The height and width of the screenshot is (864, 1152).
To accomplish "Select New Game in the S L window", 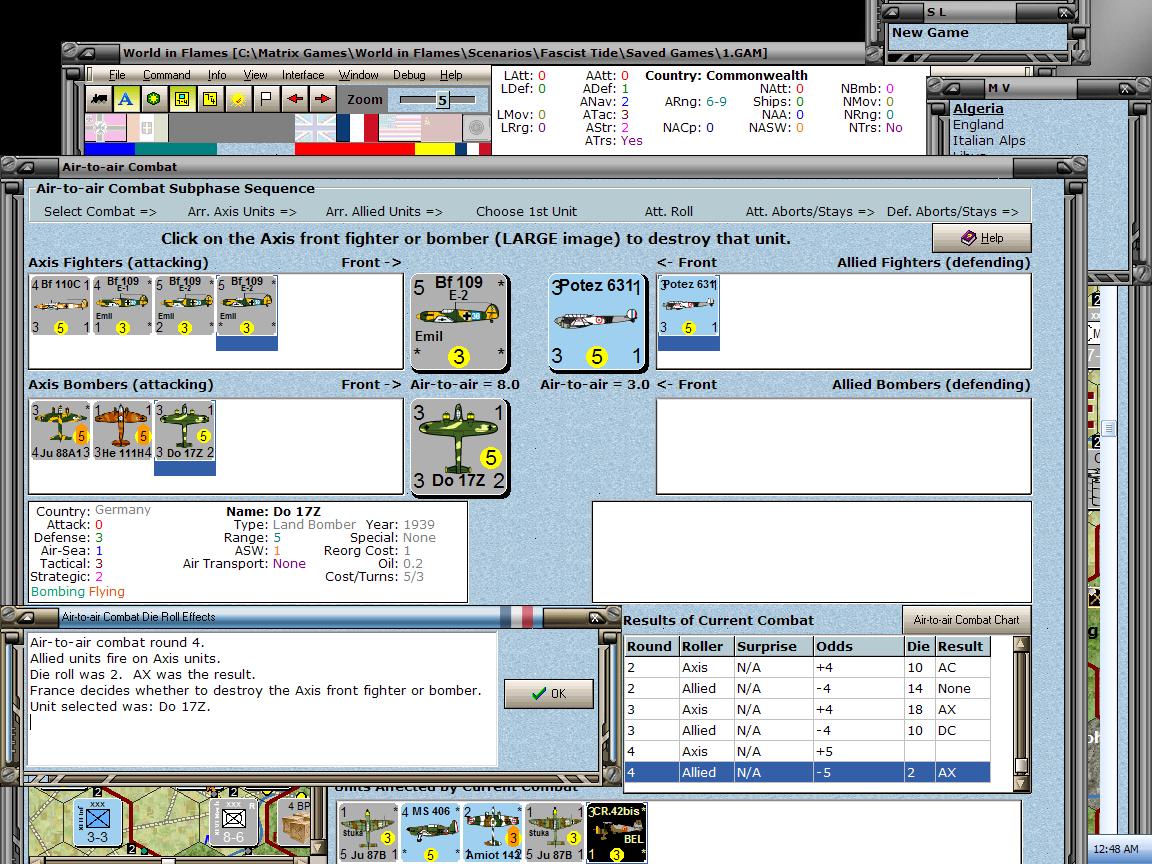I will tap(929, 33).
